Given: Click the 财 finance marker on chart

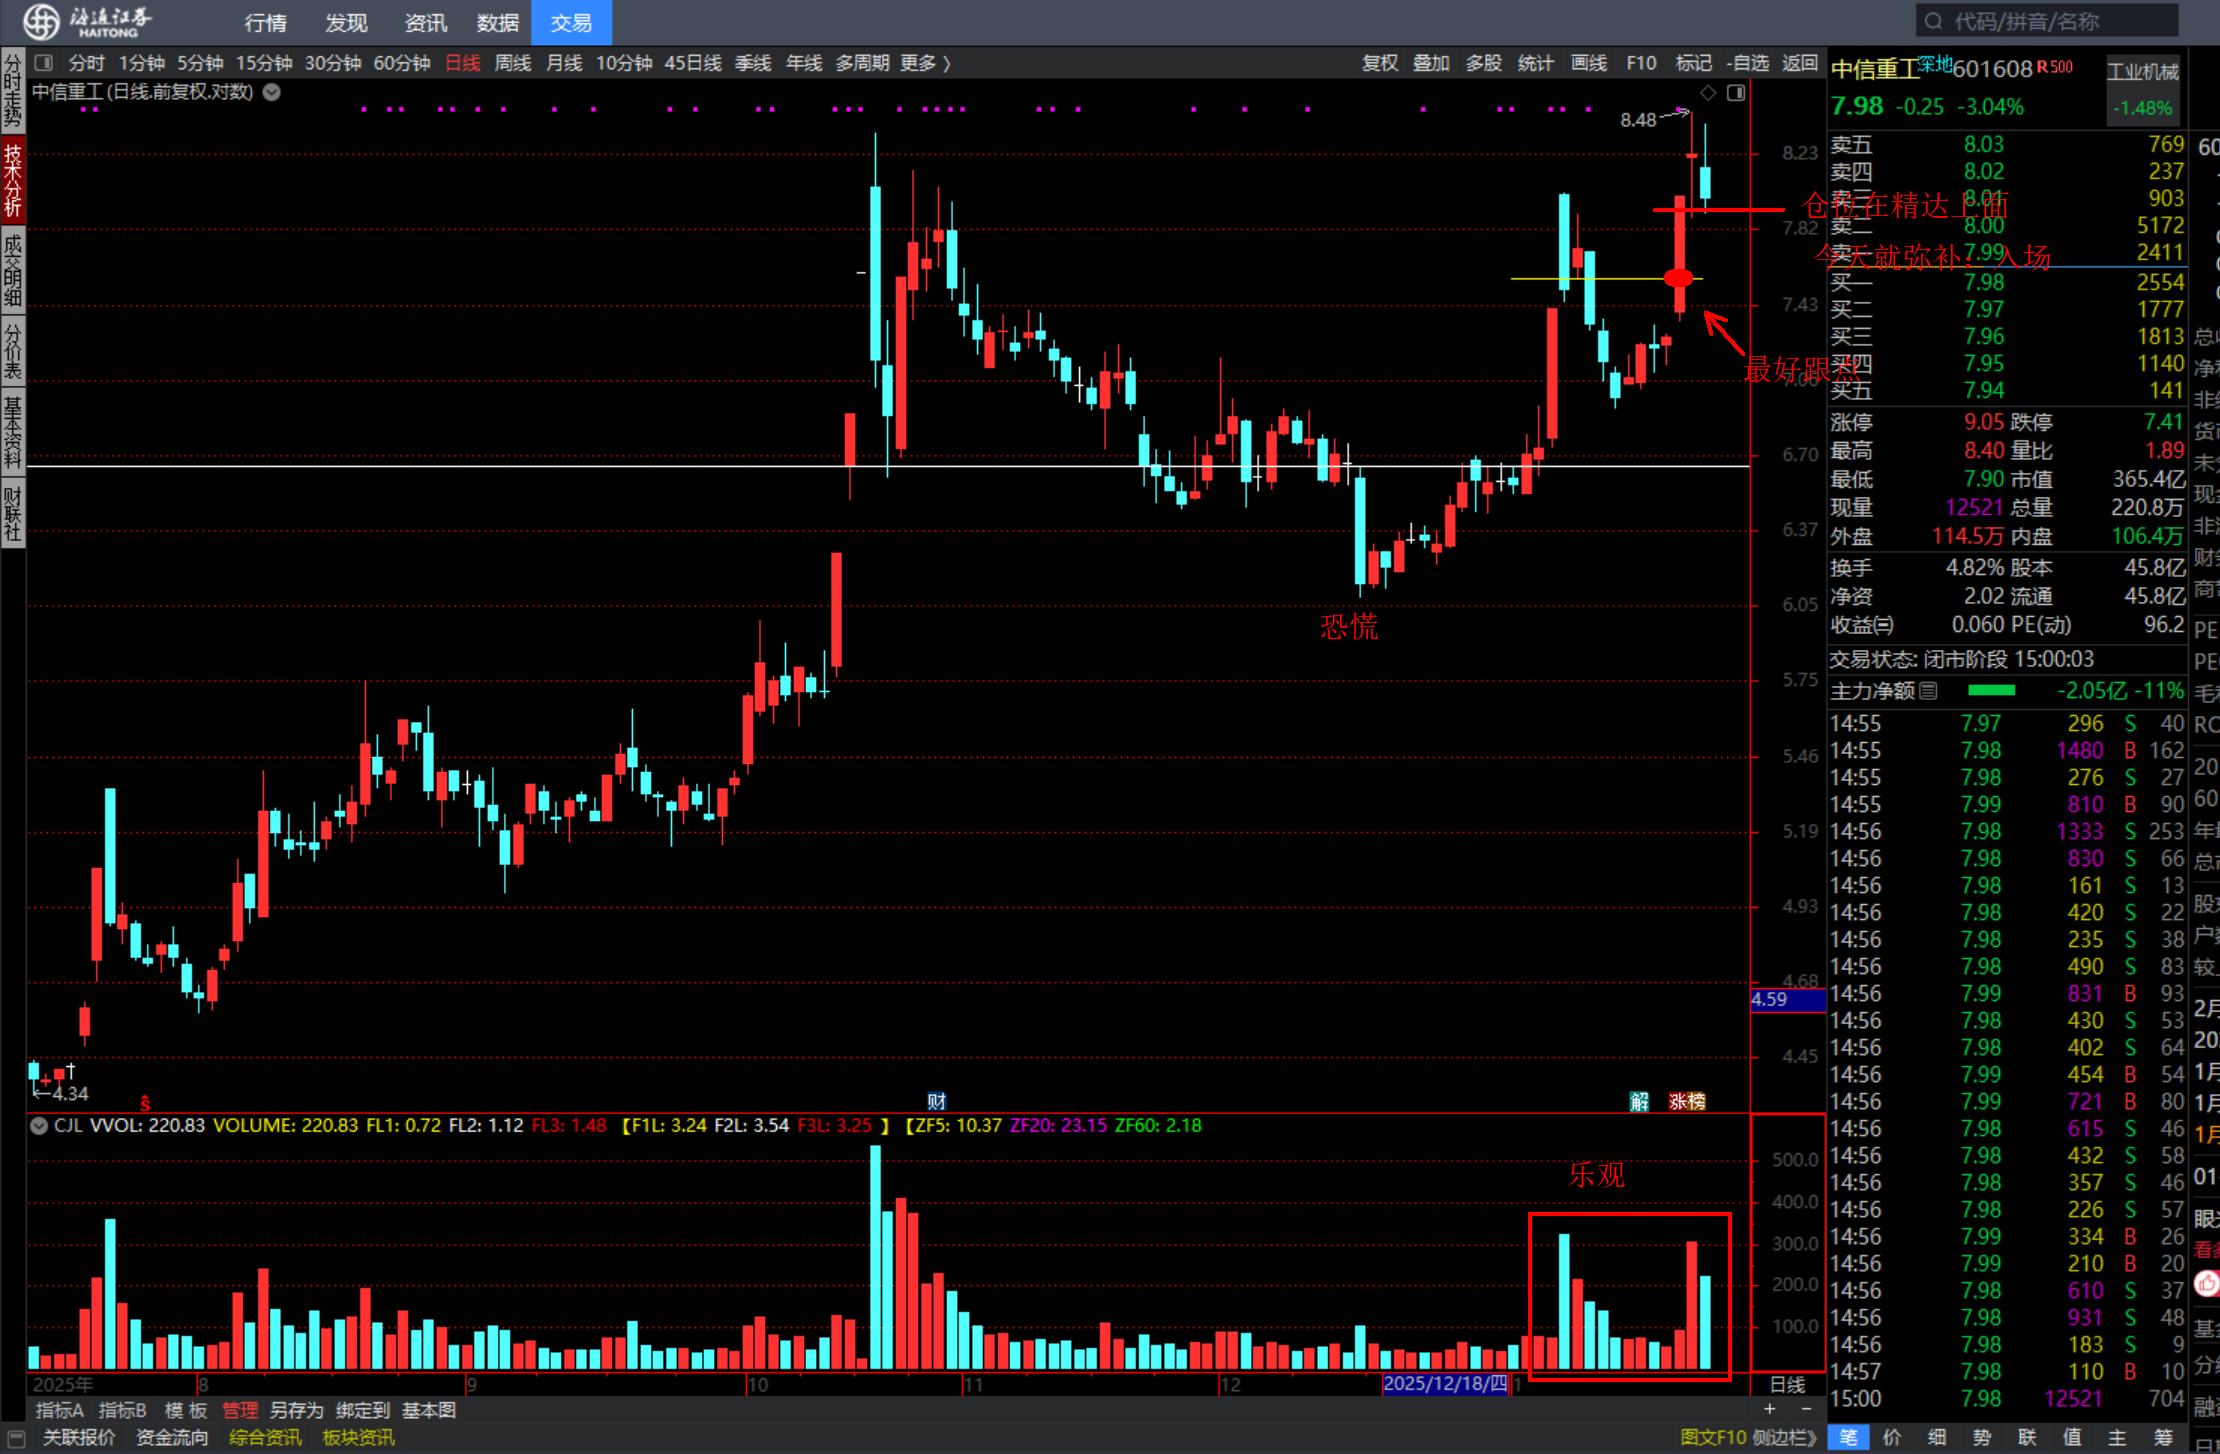Looking at the screenshot, I should pos(936,1101).
